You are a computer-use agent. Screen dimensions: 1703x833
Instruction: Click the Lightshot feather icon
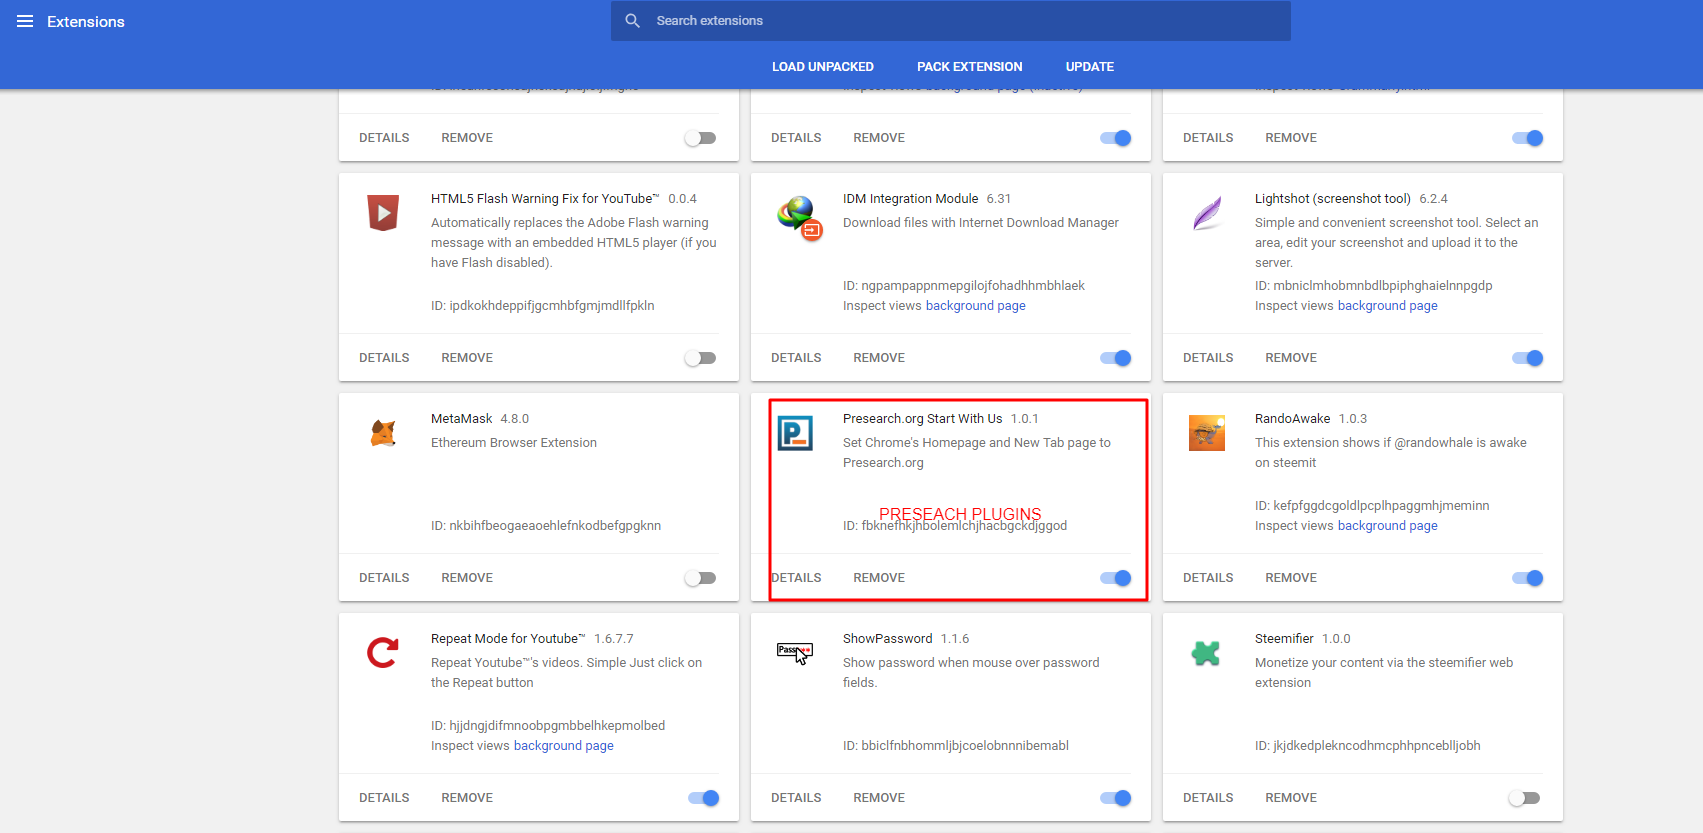click(x=1207, y=213)
